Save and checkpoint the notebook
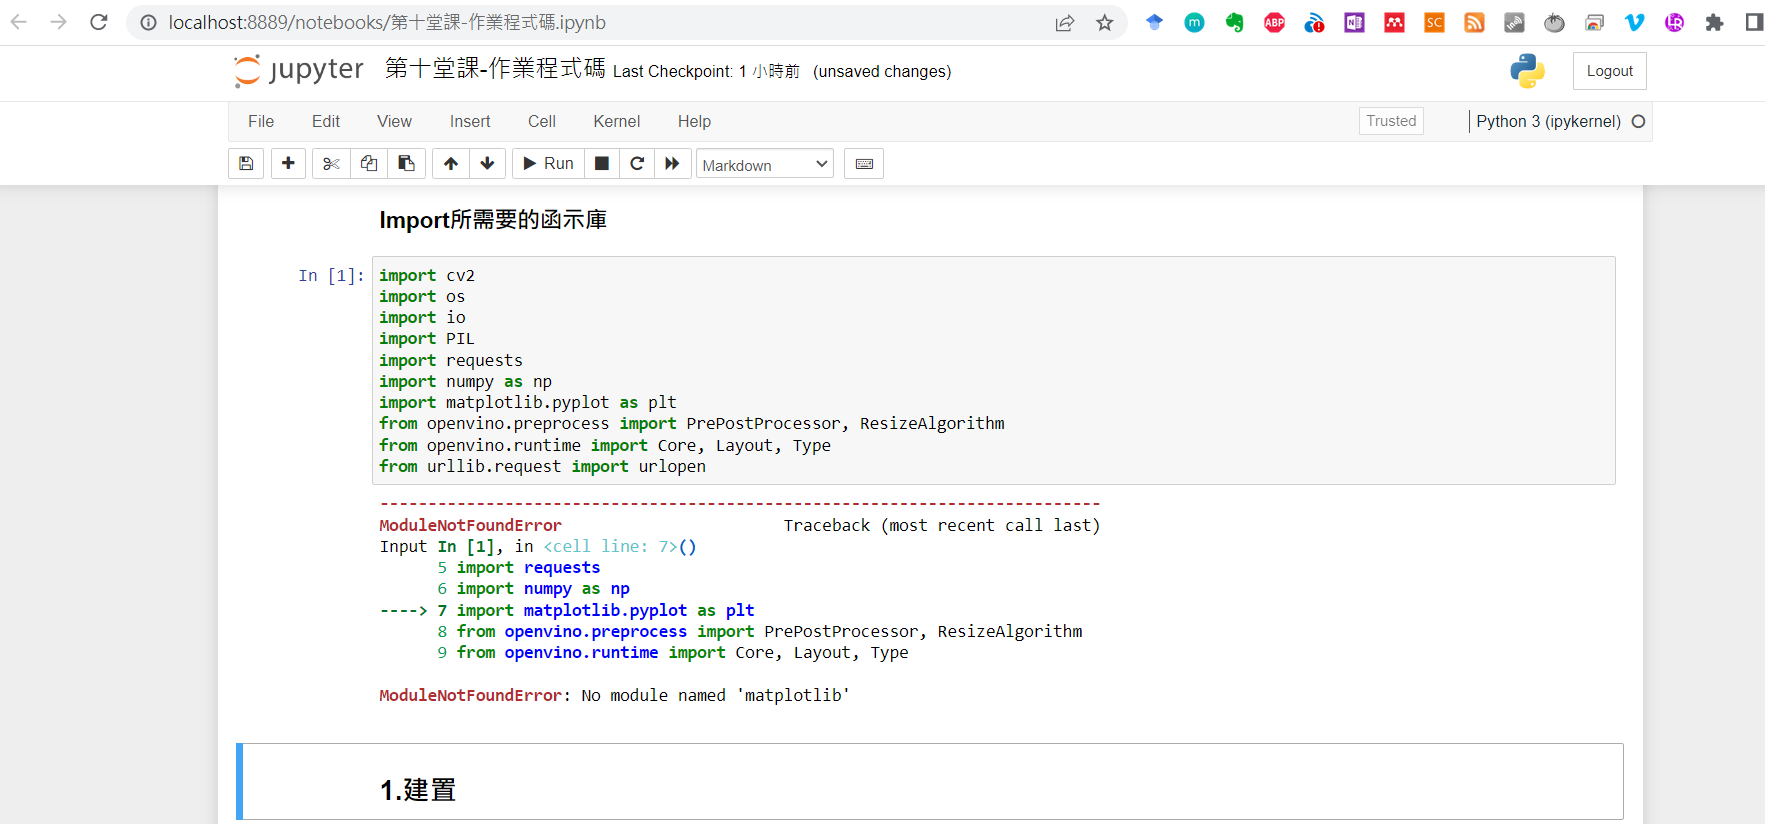The image size is (1765, 824). [246, 164]
